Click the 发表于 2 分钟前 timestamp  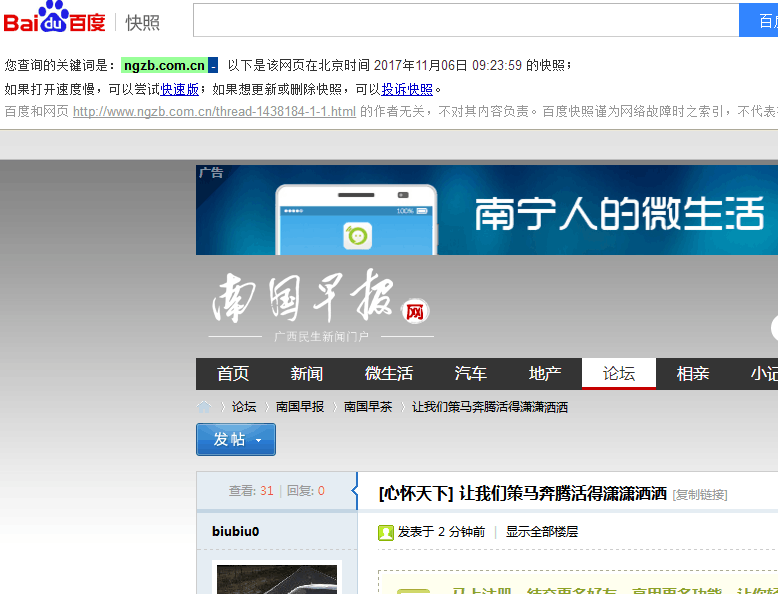(441, 532)
